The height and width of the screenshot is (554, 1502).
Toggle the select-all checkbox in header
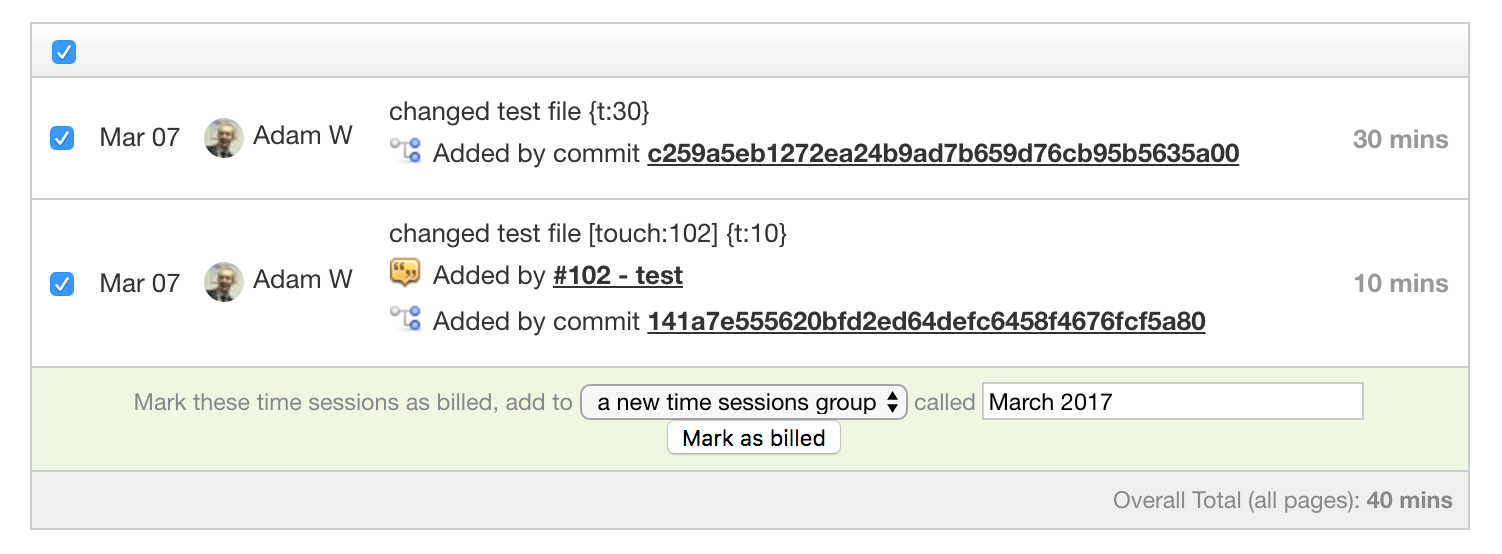[63, 51]
